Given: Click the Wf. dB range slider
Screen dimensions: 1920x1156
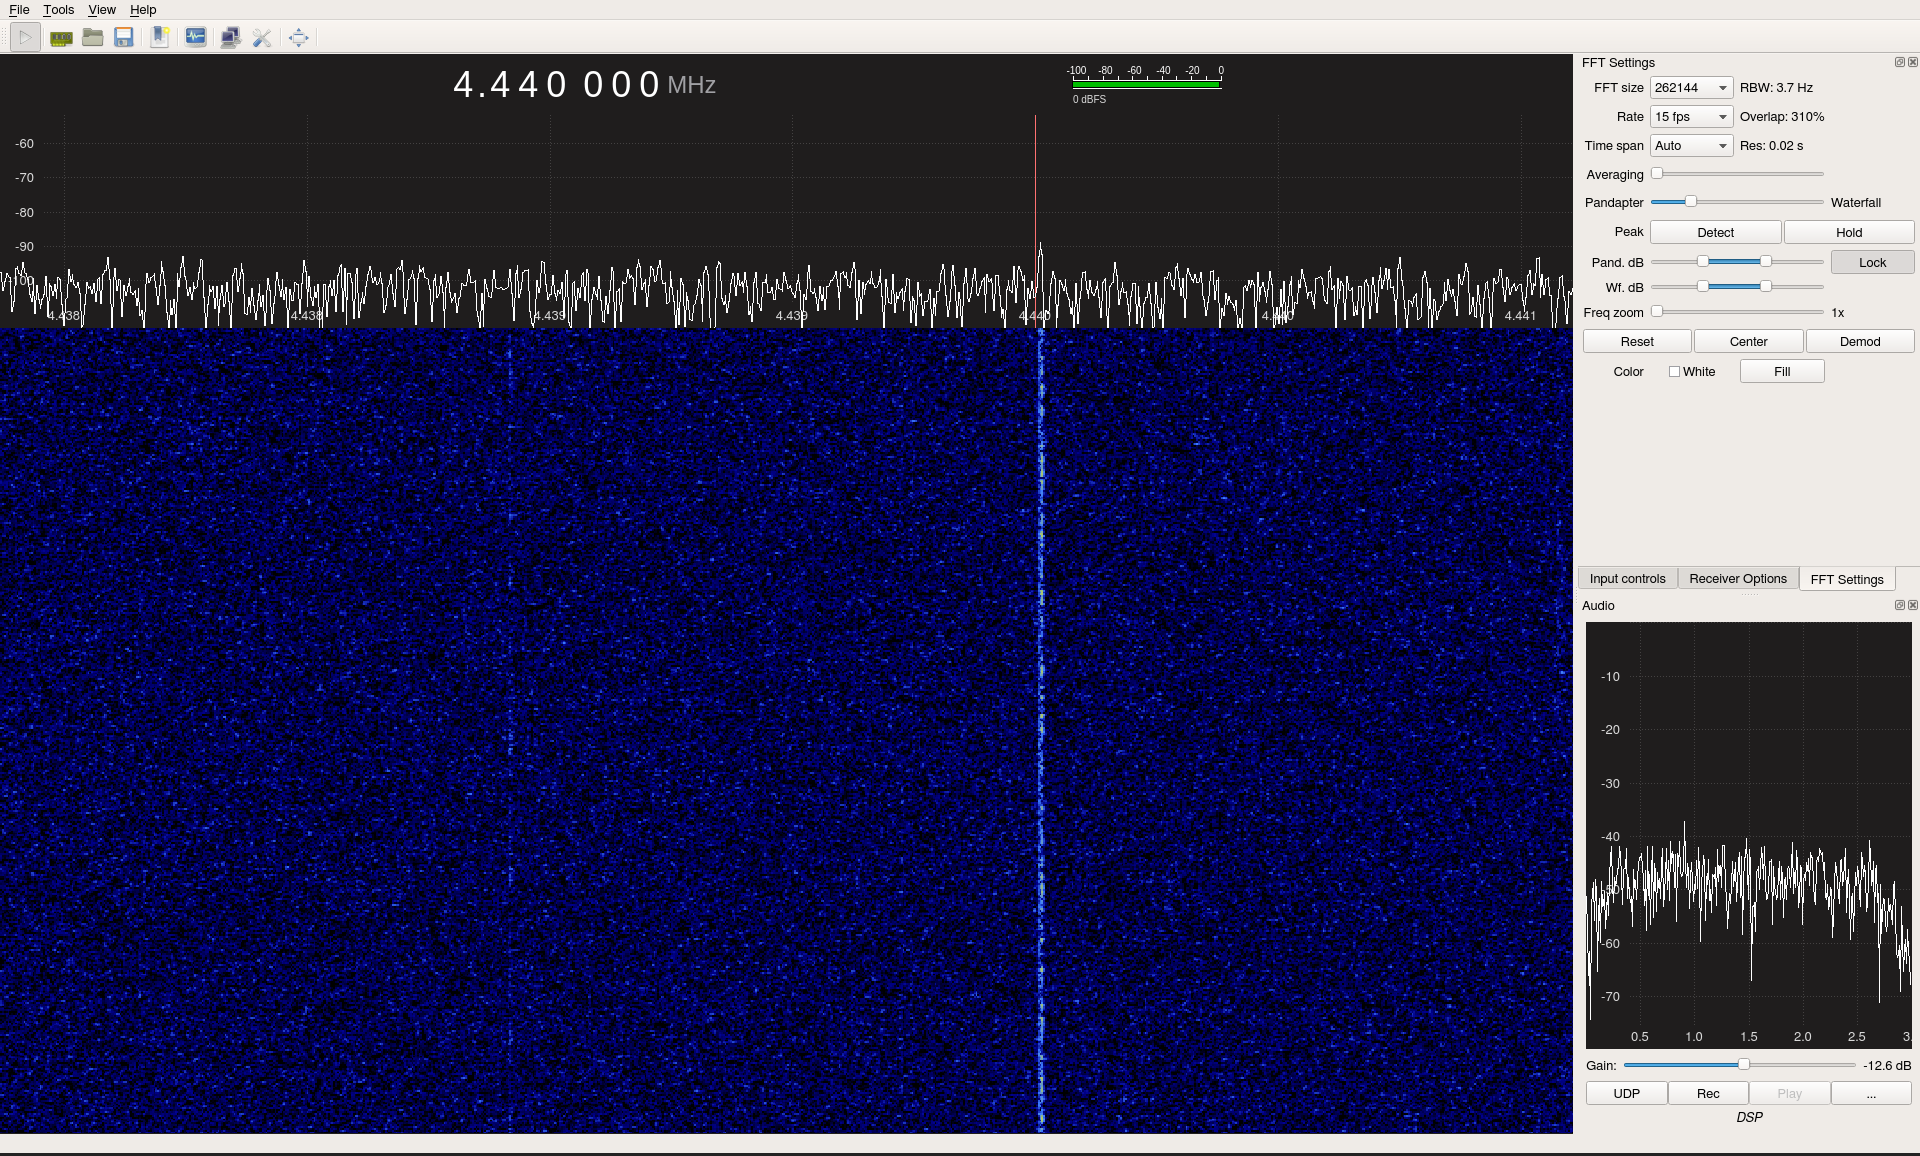Looking at the screenshot, I should pyautogui.click(x=1737, y=287).
